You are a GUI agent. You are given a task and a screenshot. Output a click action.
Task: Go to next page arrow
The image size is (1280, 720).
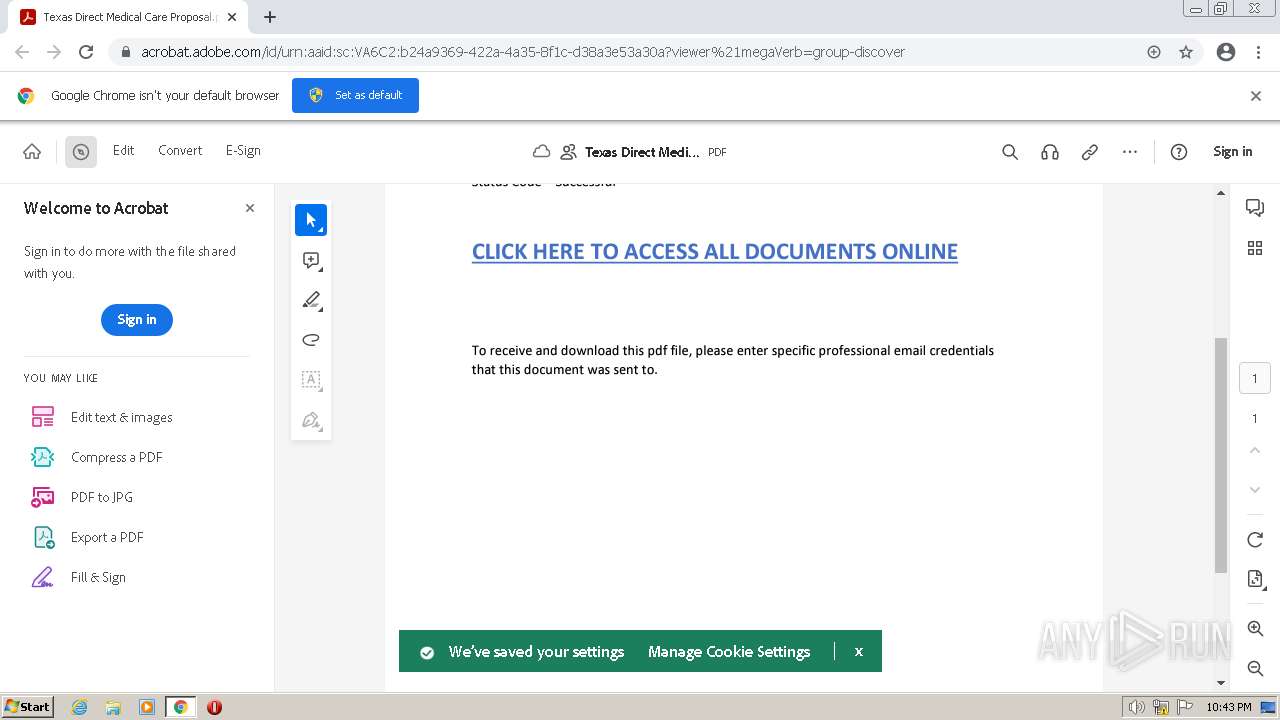[x=1255, y=490]
